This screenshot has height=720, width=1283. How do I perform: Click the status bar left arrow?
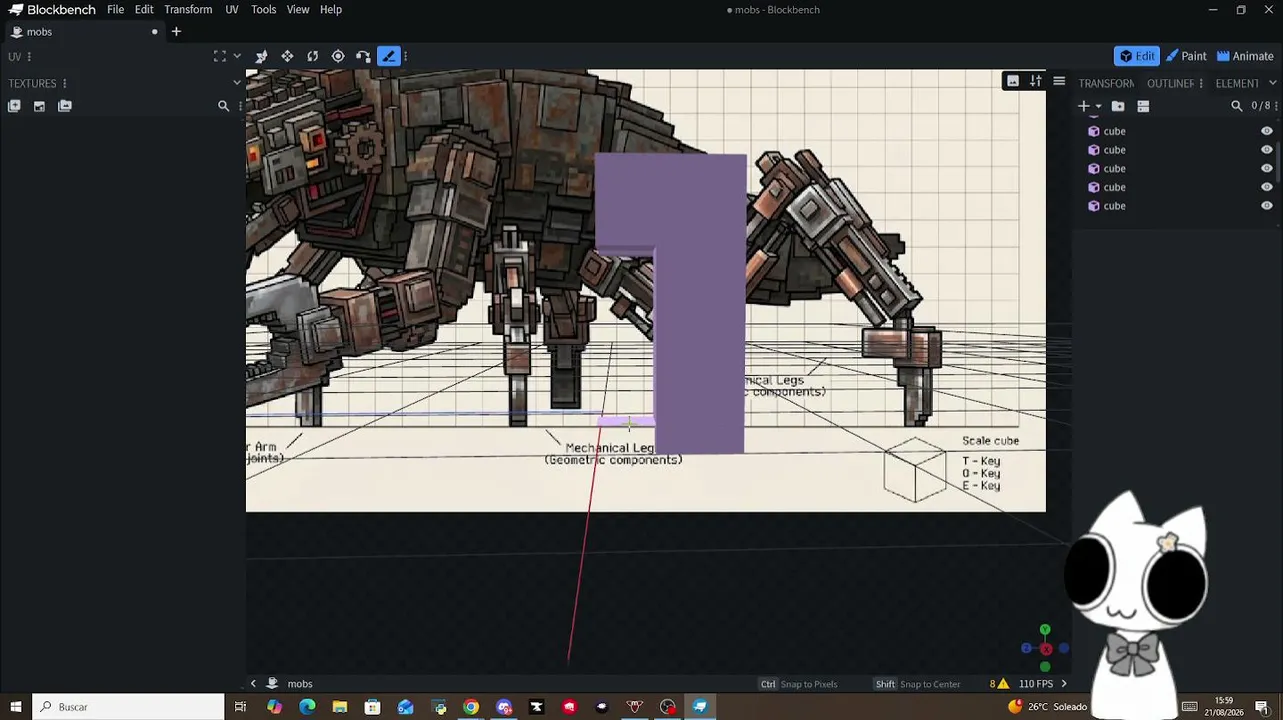[253, 684]
